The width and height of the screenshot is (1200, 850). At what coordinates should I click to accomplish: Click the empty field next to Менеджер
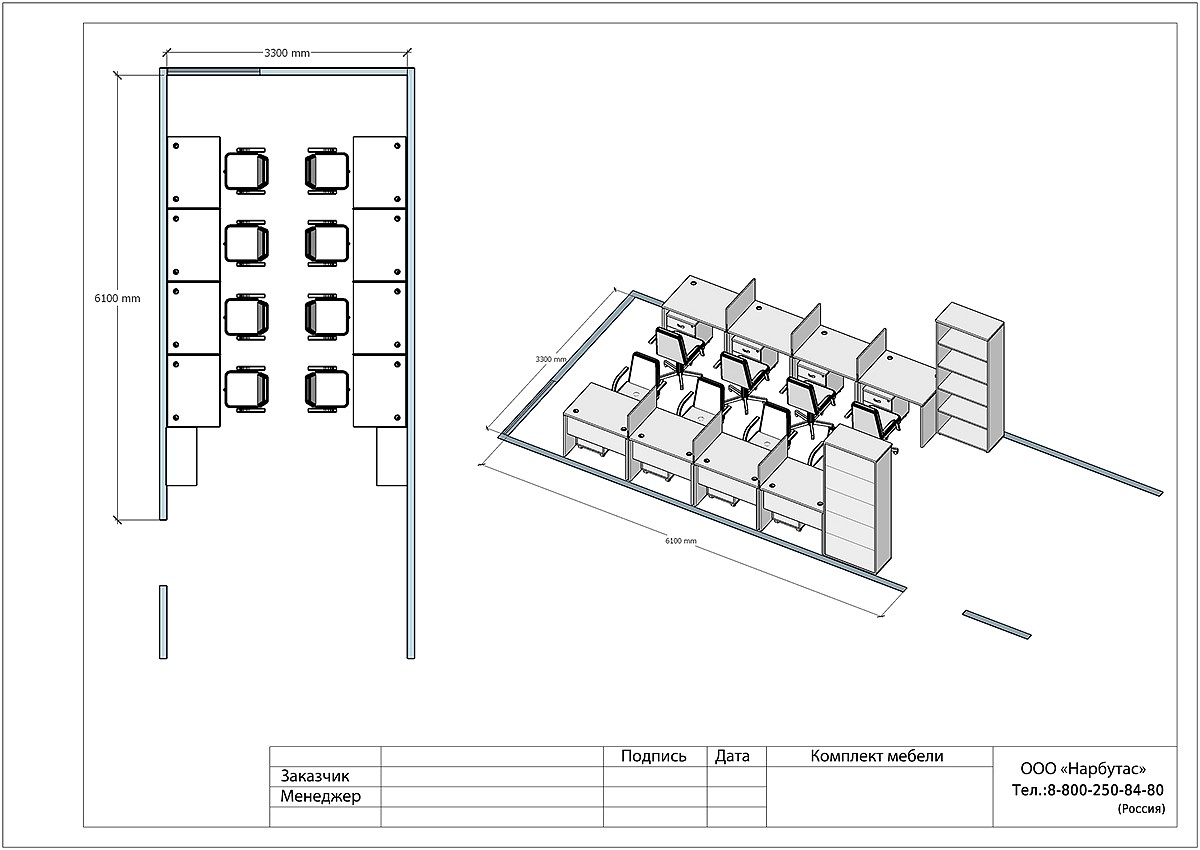pyautogui.click(x=492, y=797)
